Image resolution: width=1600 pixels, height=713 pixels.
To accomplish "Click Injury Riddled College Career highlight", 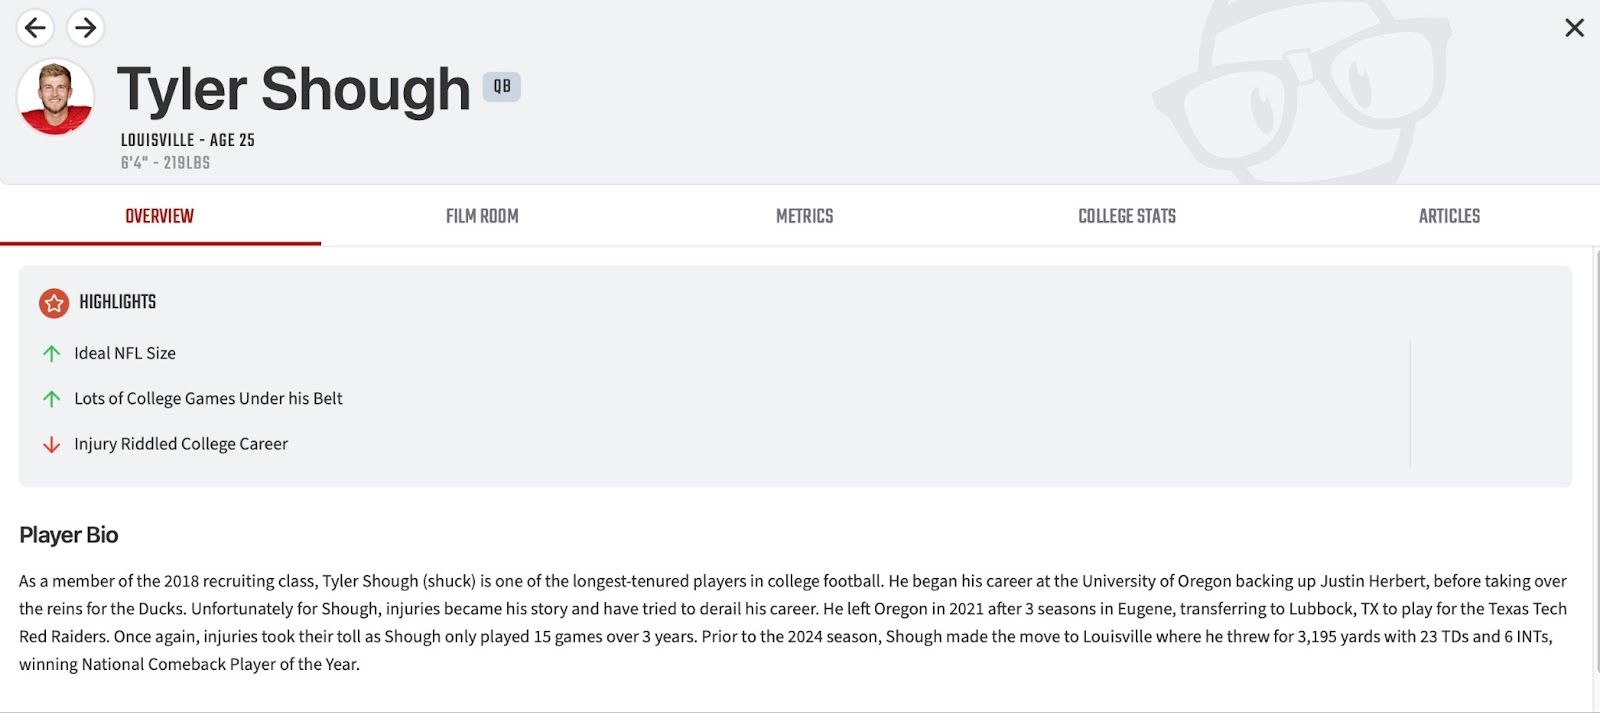I will (181, 444).
